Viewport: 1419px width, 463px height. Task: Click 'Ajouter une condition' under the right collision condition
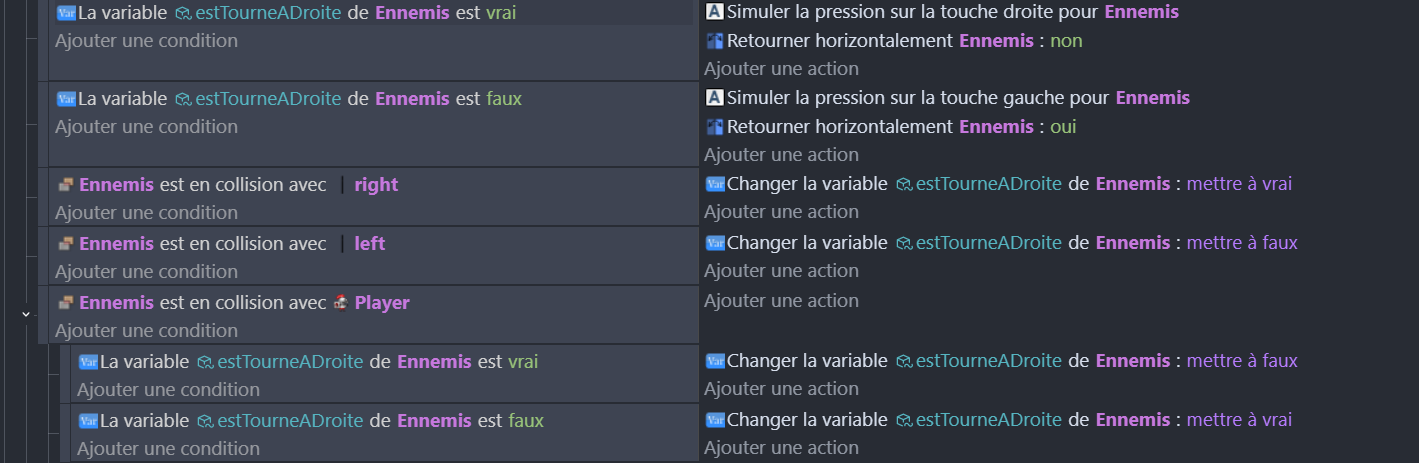point(146,213)
